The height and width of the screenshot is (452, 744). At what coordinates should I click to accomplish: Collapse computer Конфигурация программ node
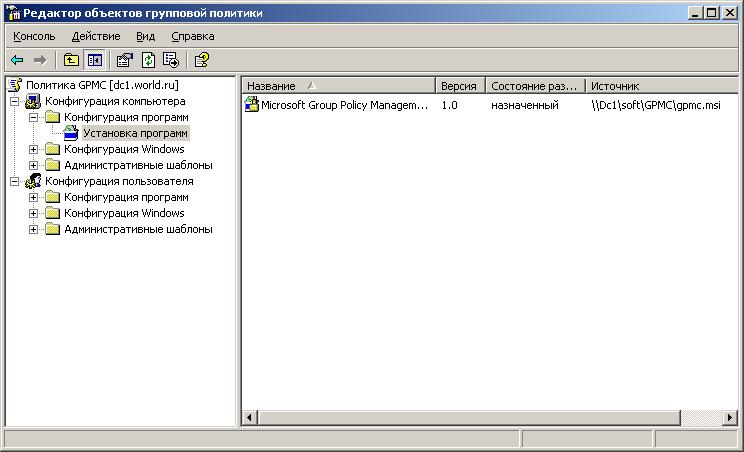[33, 117]
